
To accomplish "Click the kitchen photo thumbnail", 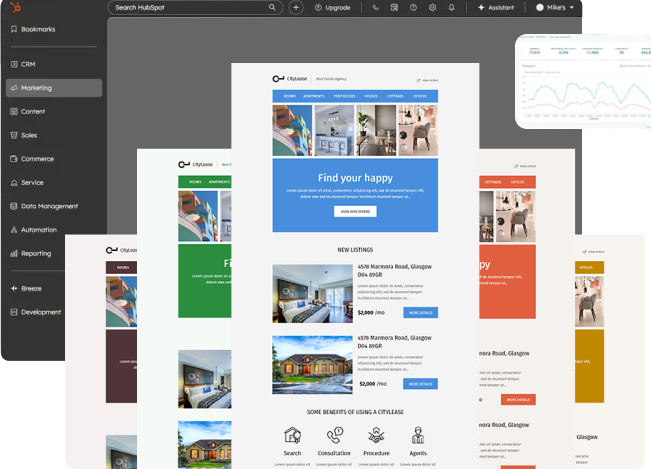I will (x=334, y=130).
